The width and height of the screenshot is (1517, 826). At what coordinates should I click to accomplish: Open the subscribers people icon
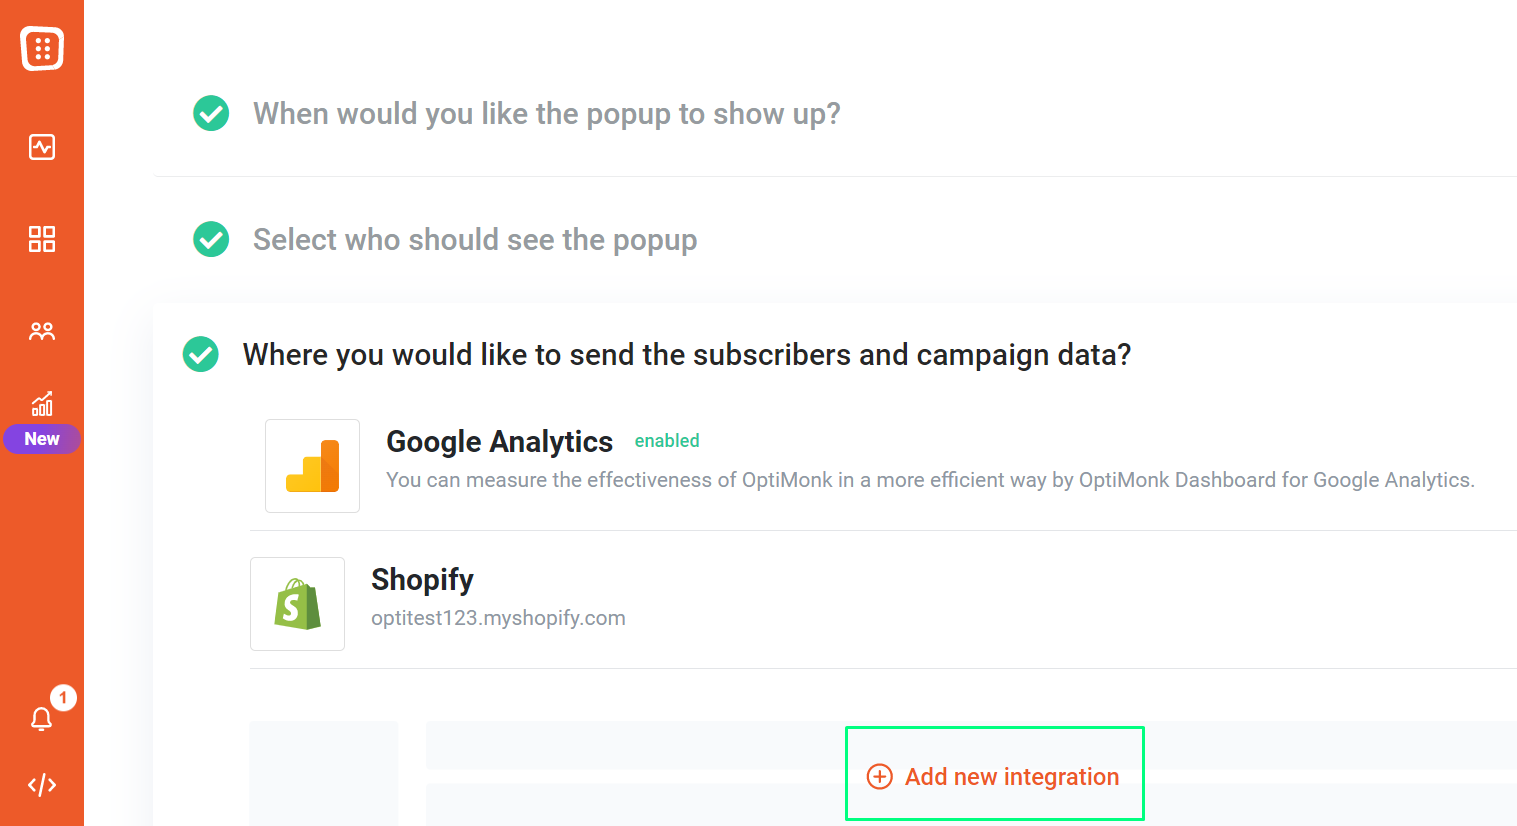click(x=42, y=331)
